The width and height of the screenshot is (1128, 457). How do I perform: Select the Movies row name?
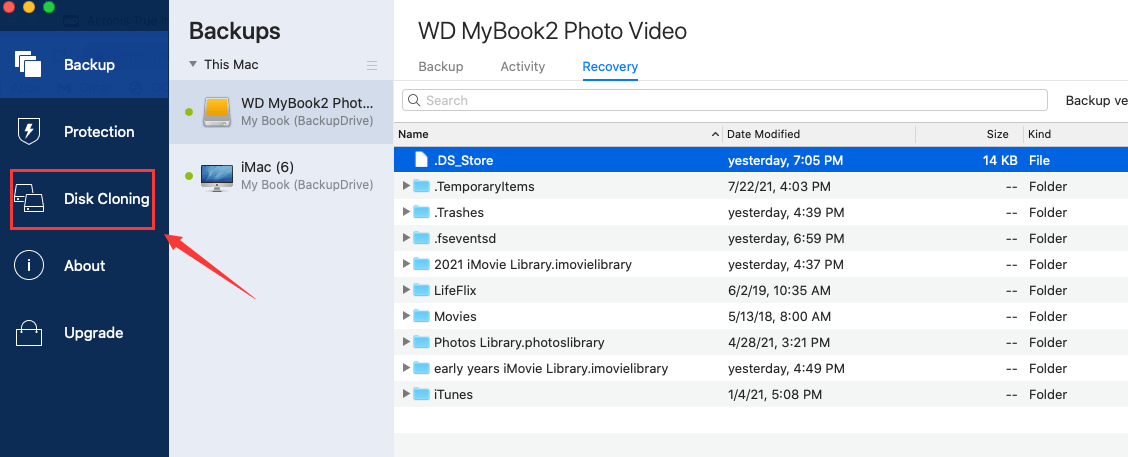point(455,317)
